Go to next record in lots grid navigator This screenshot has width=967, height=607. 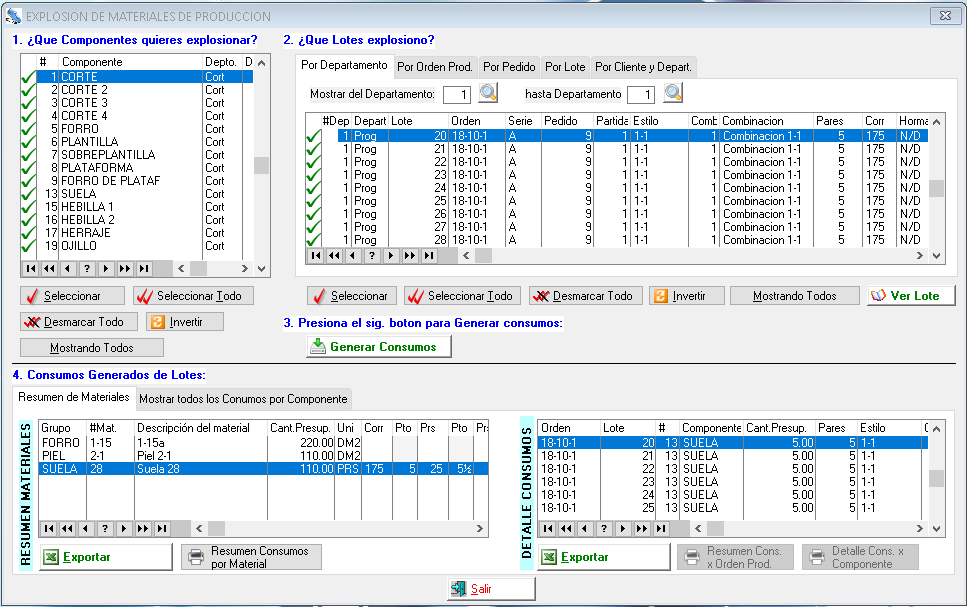(391, 256)
